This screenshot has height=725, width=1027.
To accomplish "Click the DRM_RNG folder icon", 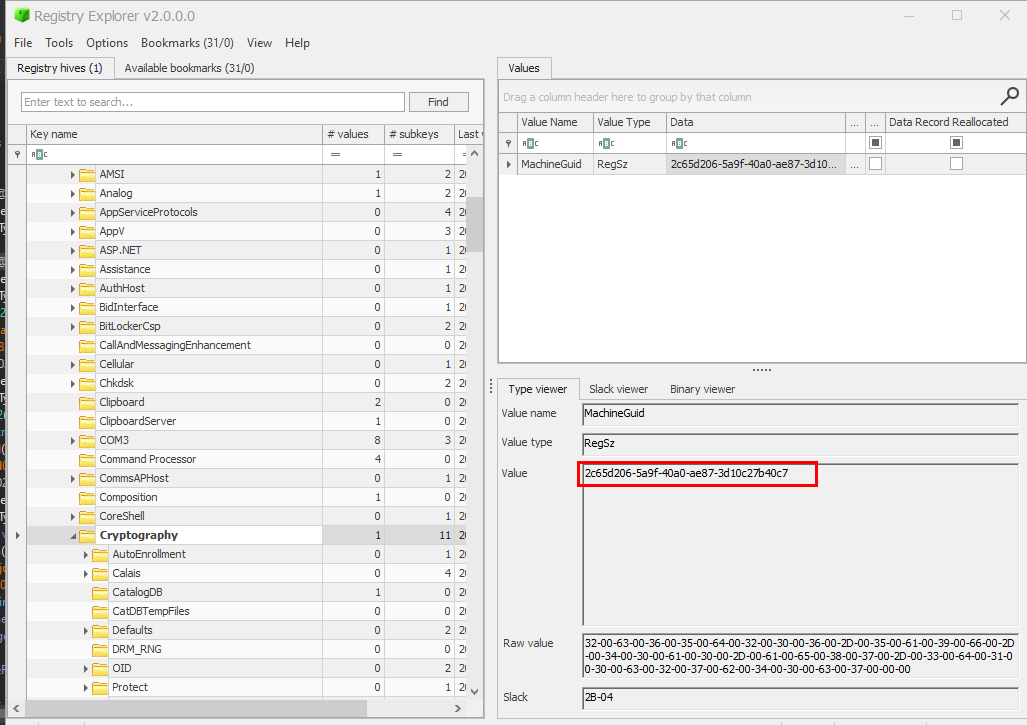I will (x=100, y=650).
